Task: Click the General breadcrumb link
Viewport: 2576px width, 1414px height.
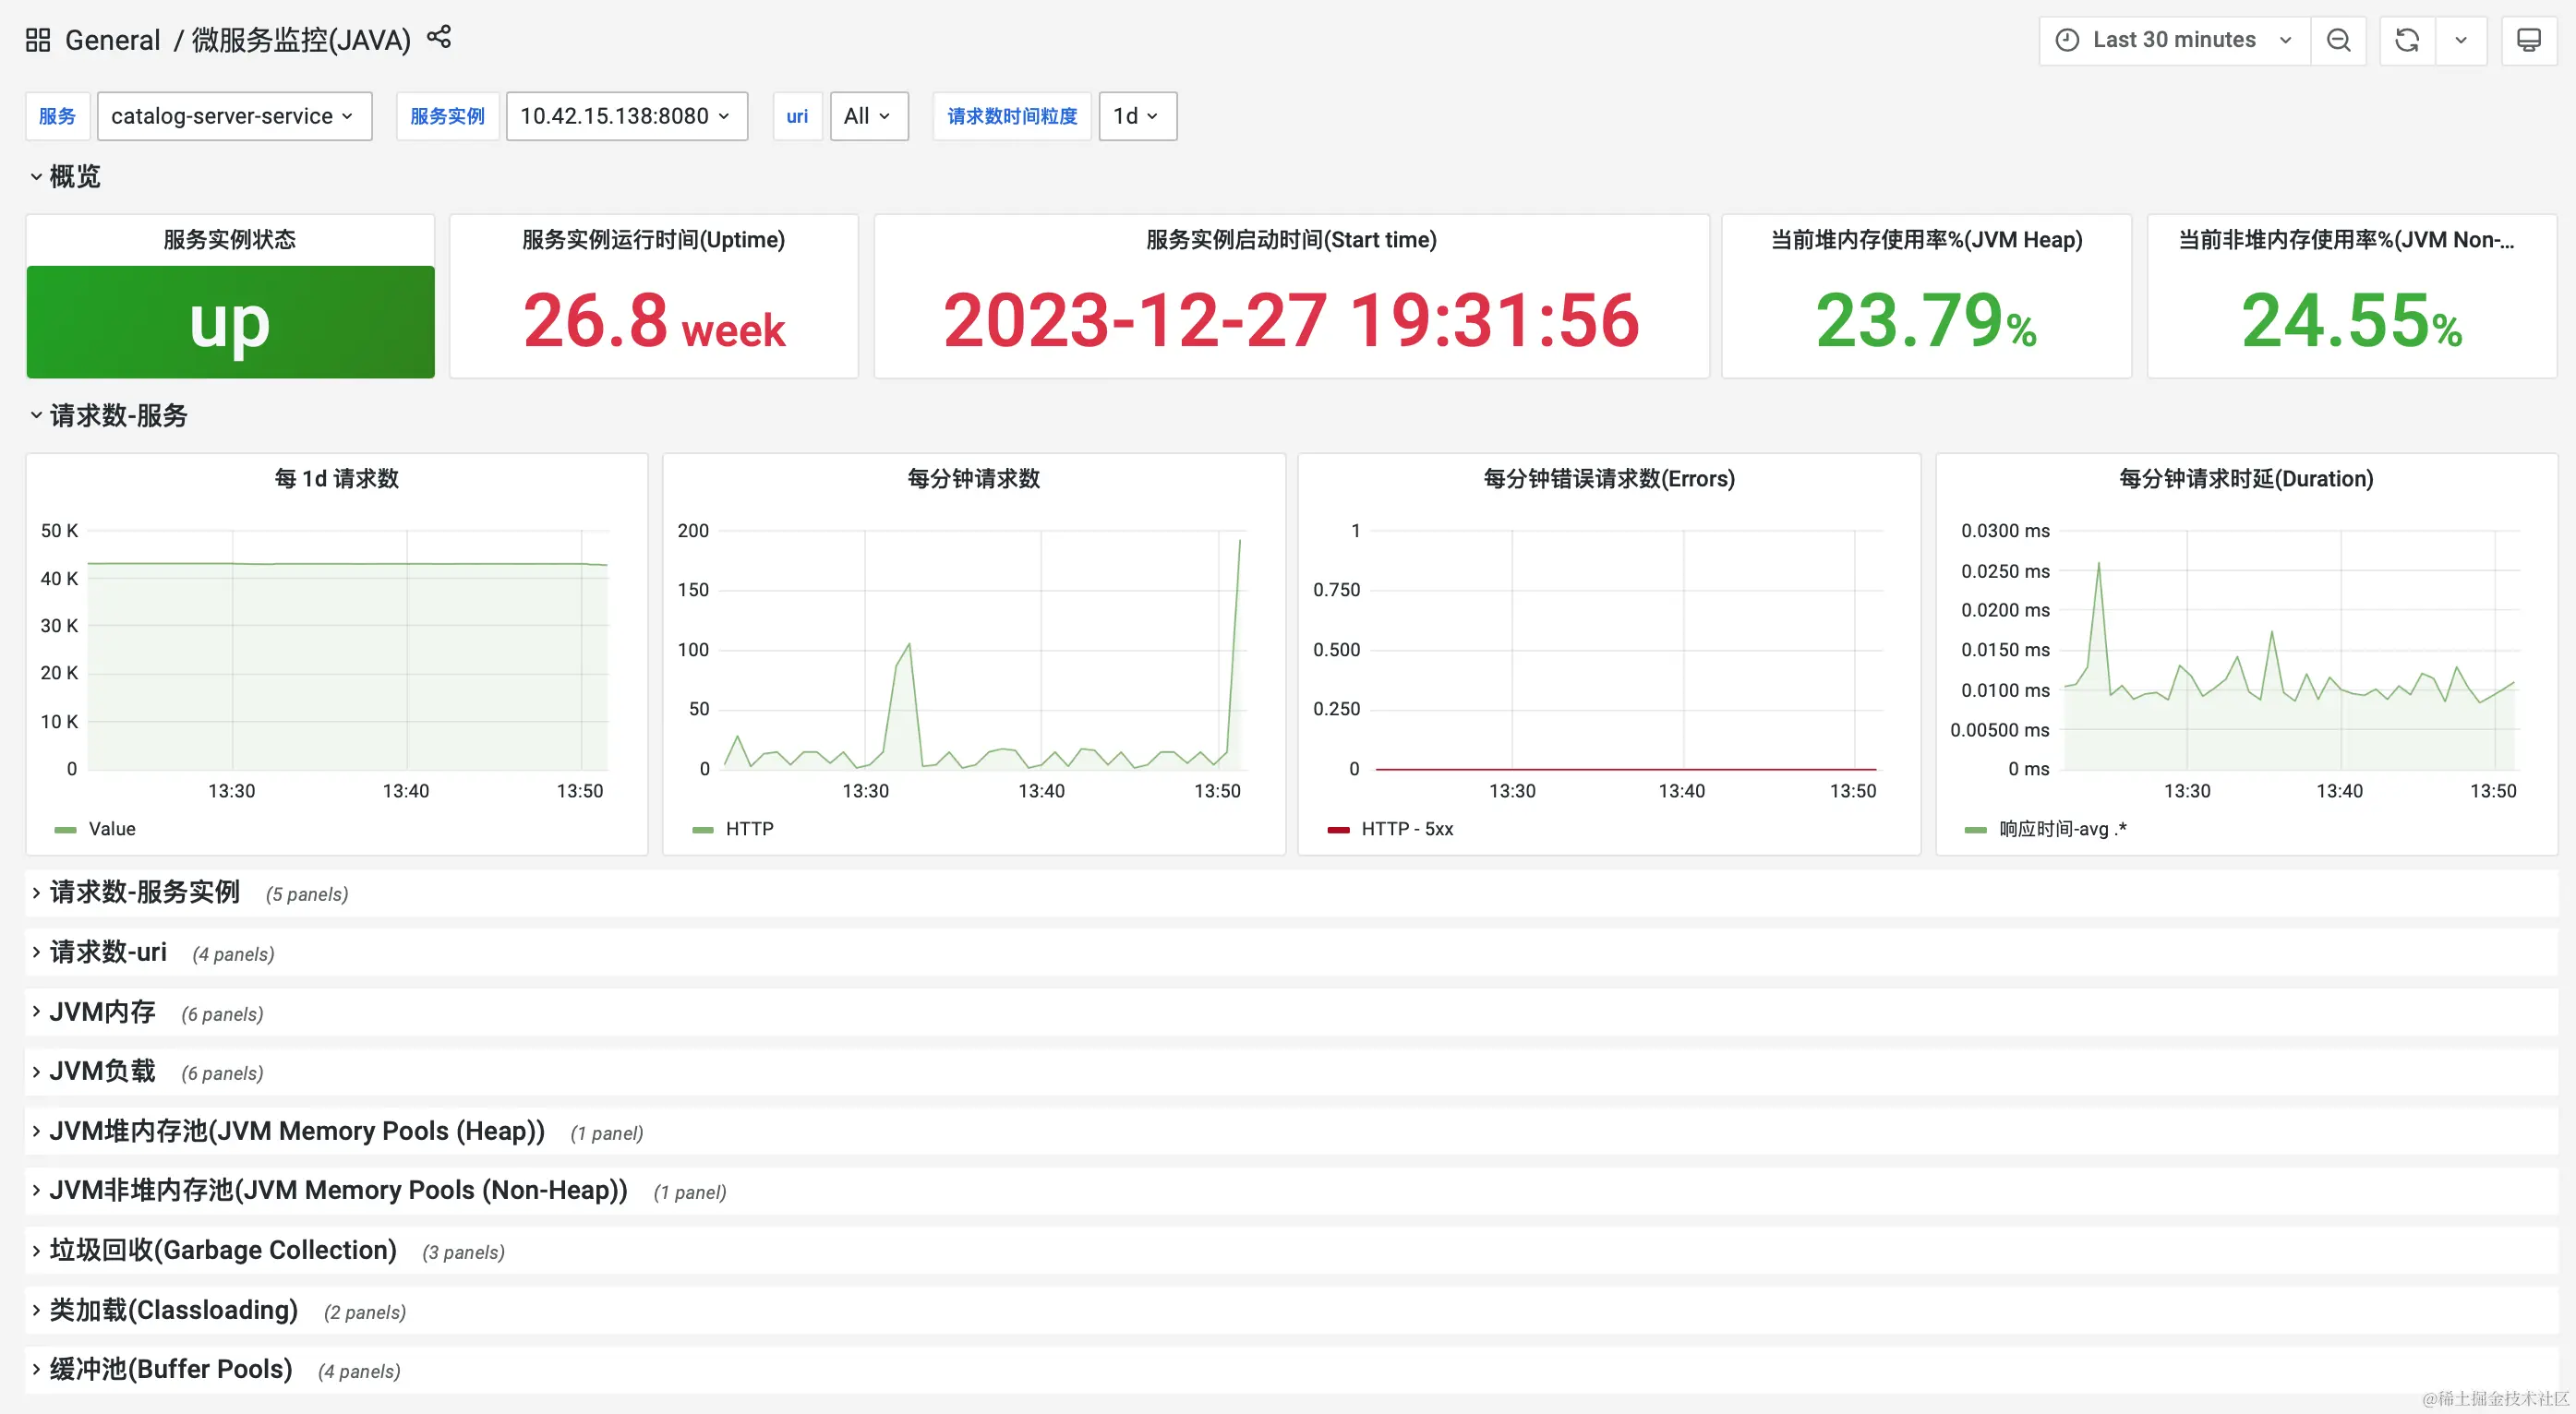Action: (112, 40)
